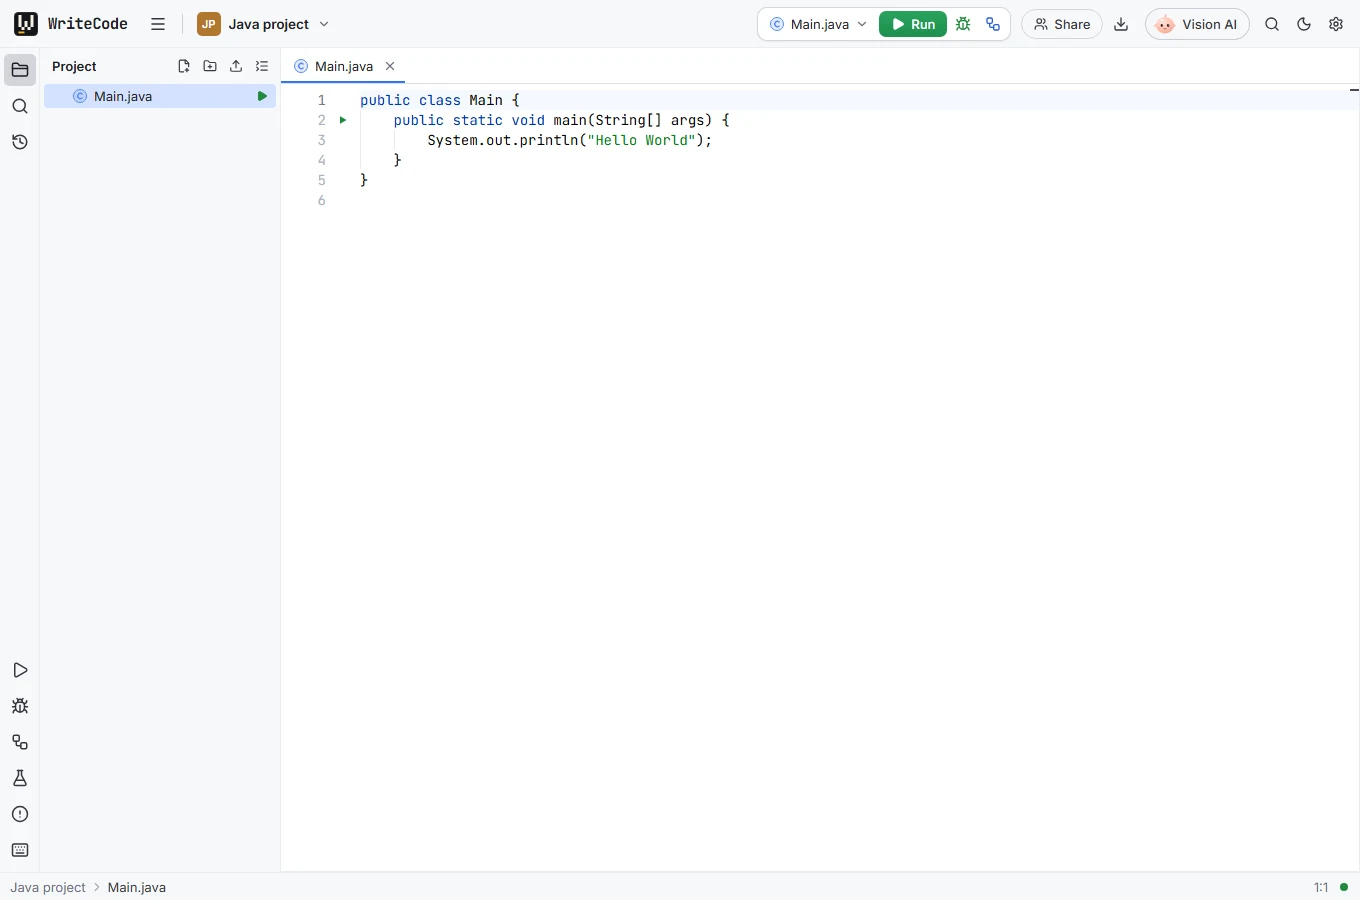Click the WriteCode logo

[x=71, y=24]
